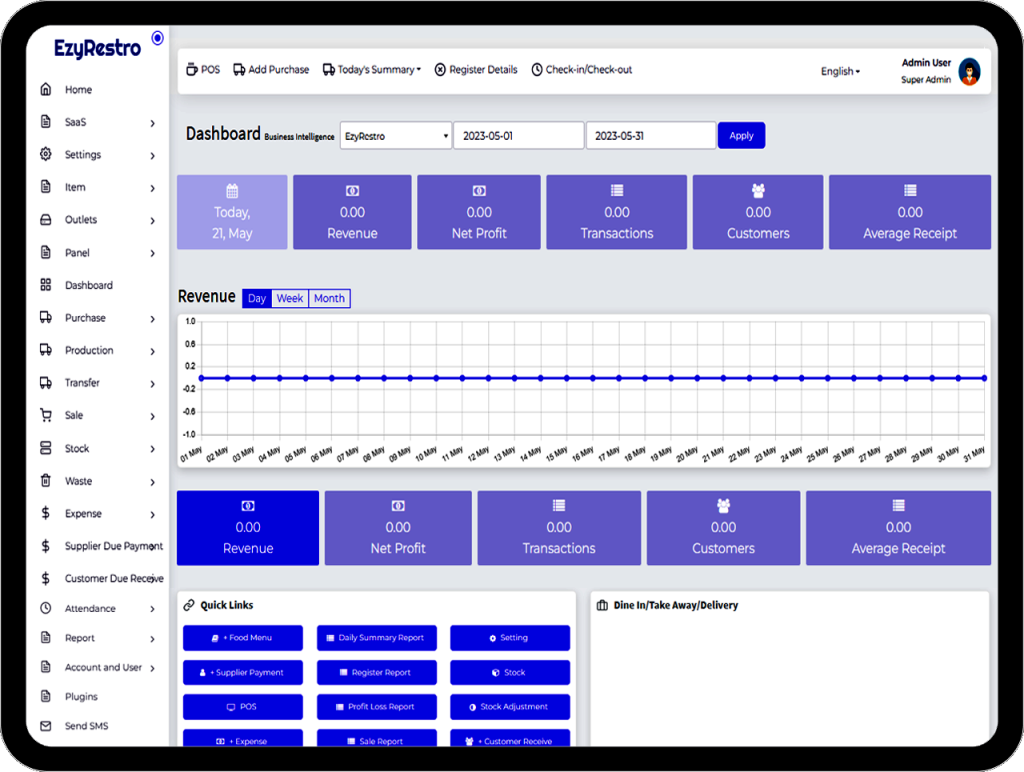Expand the Report menu in sidebar

[x=98, y=638]
